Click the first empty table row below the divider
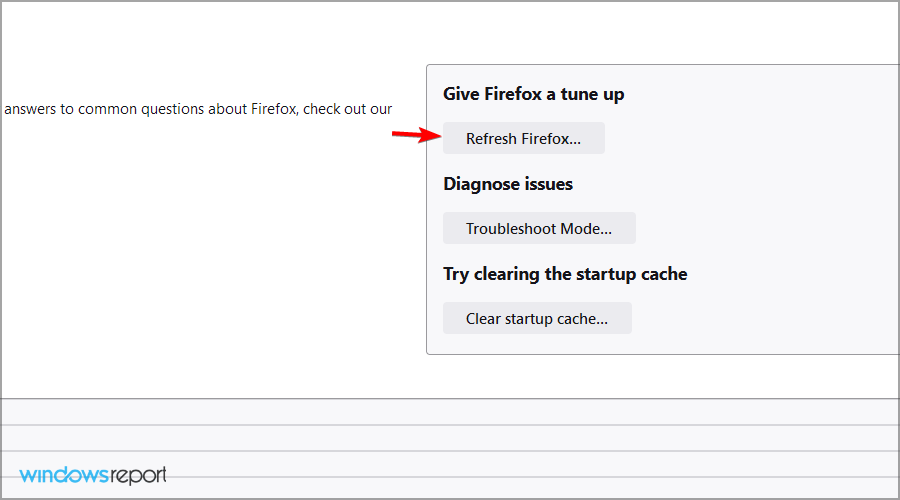 (450, 412)
